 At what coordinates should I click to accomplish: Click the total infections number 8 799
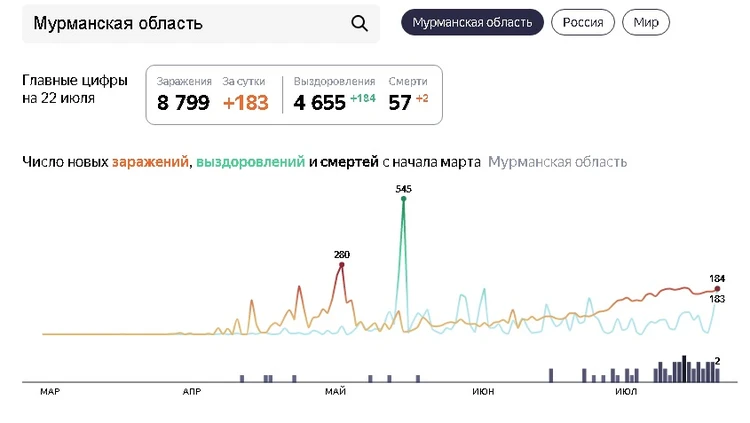pos(183,102)
